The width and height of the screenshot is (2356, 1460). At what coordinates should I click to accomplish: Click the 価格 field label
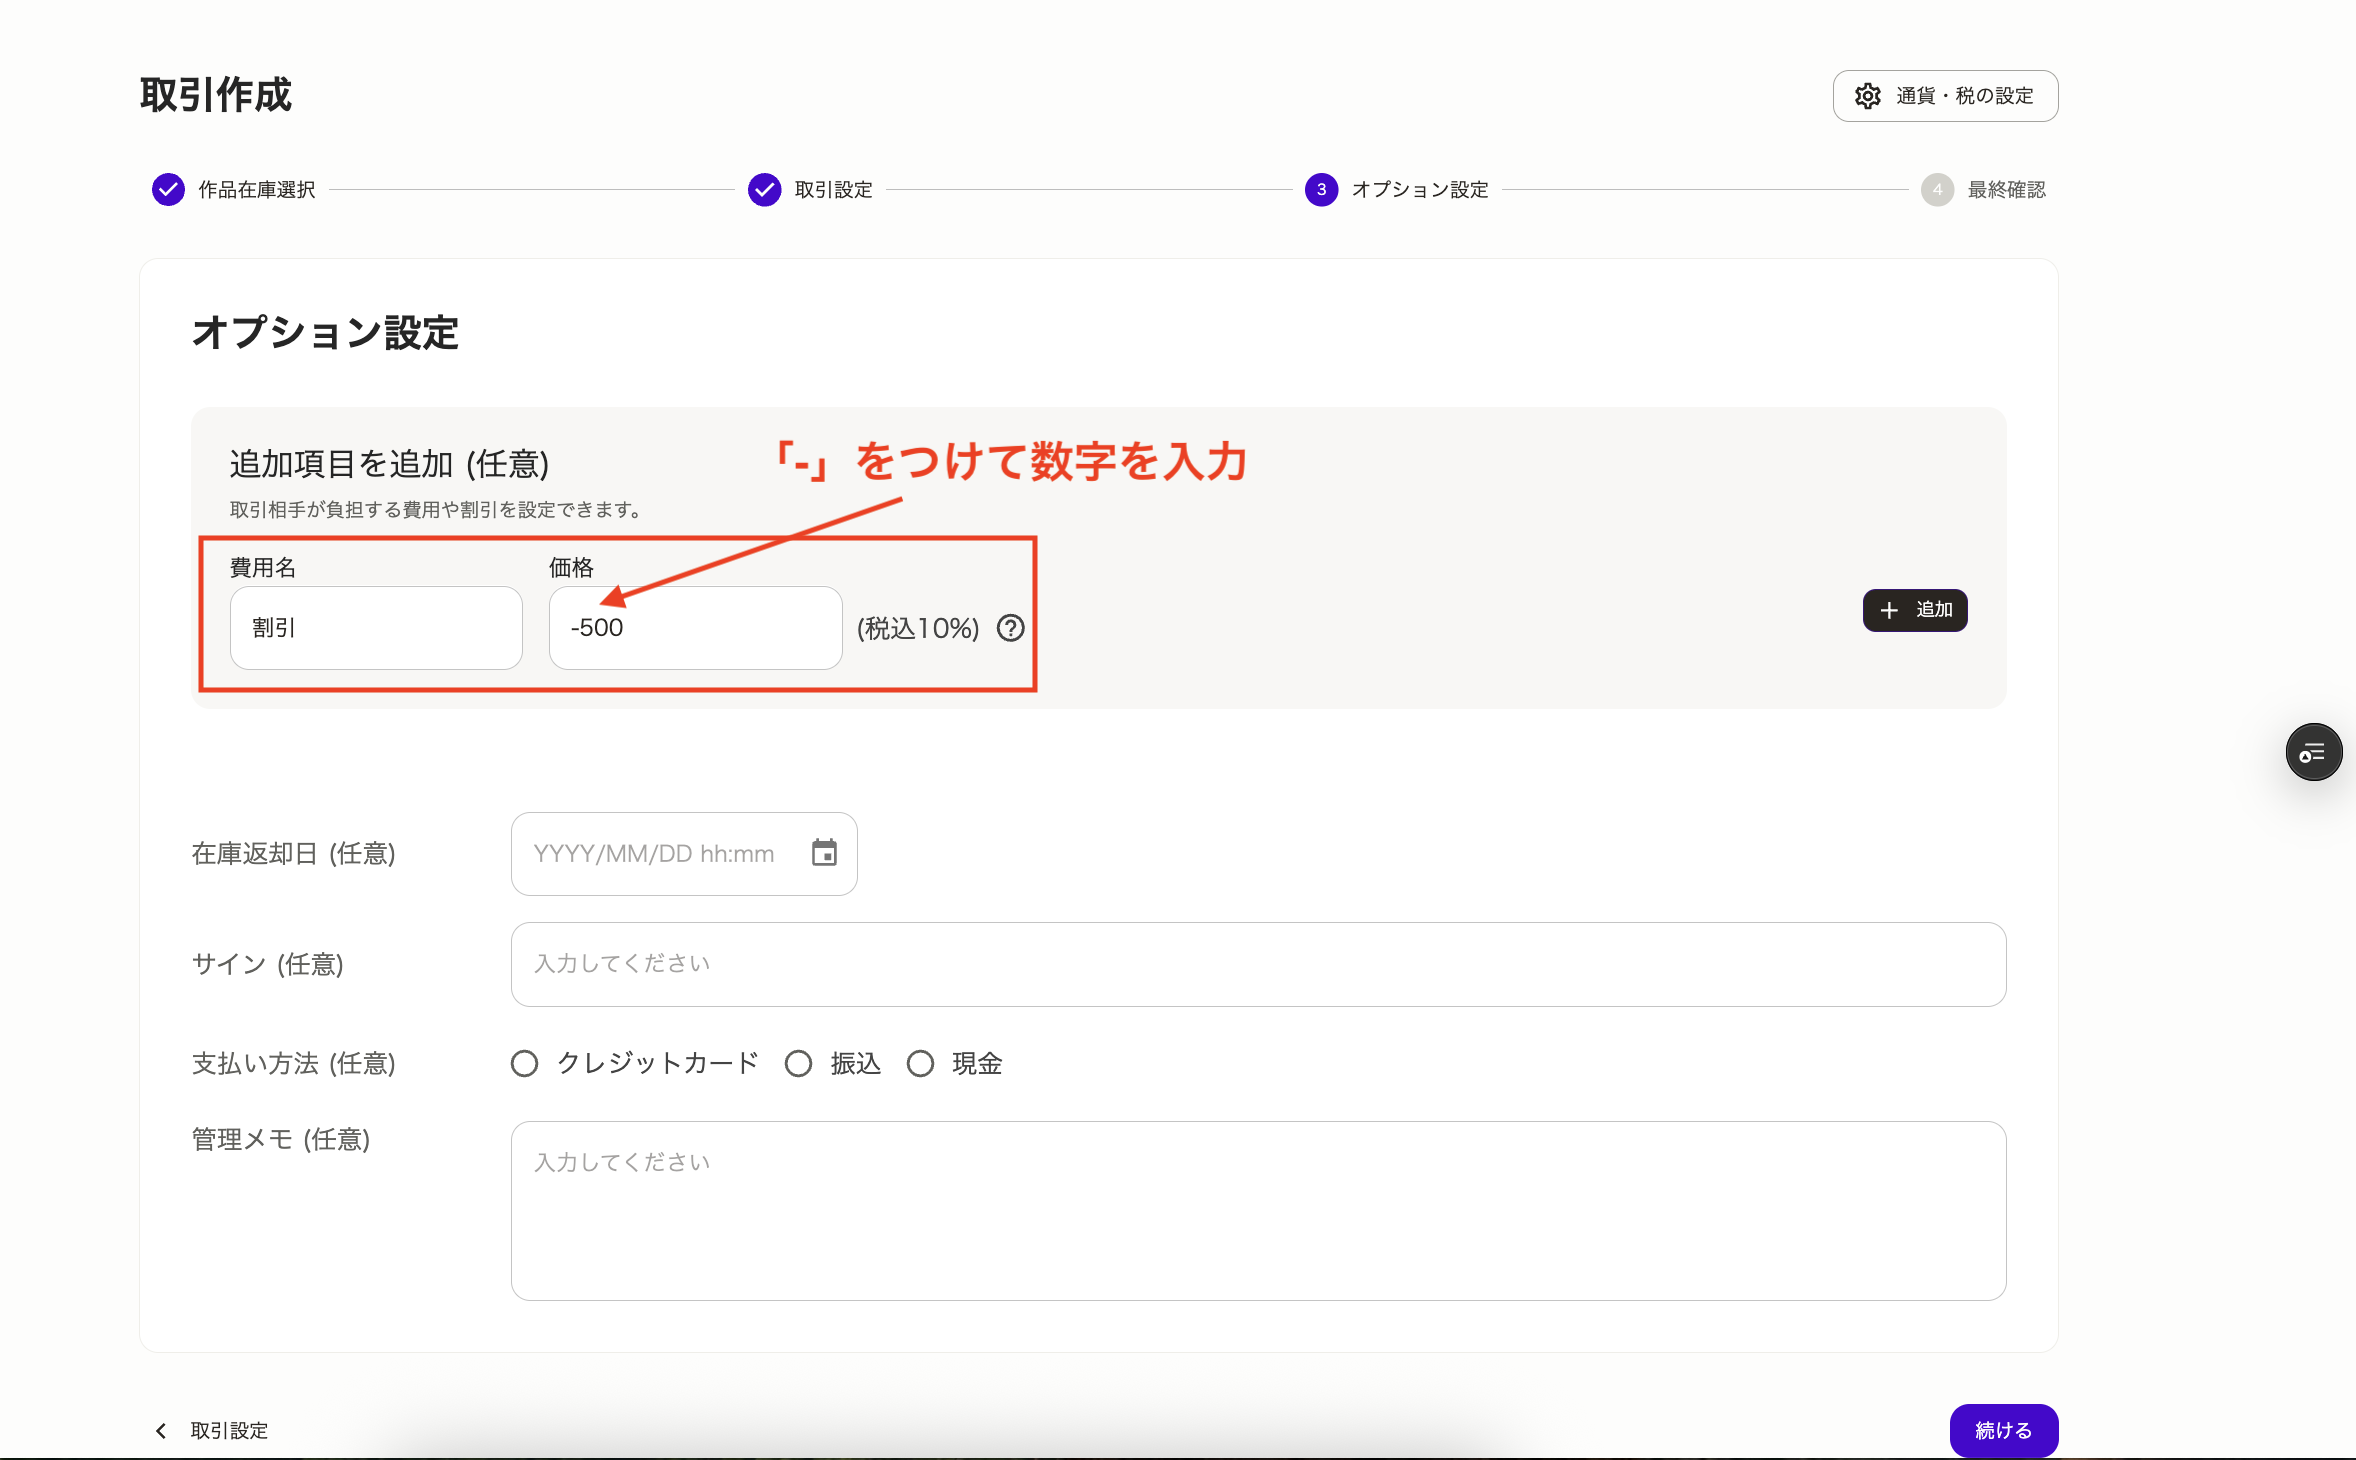point(571,568)
